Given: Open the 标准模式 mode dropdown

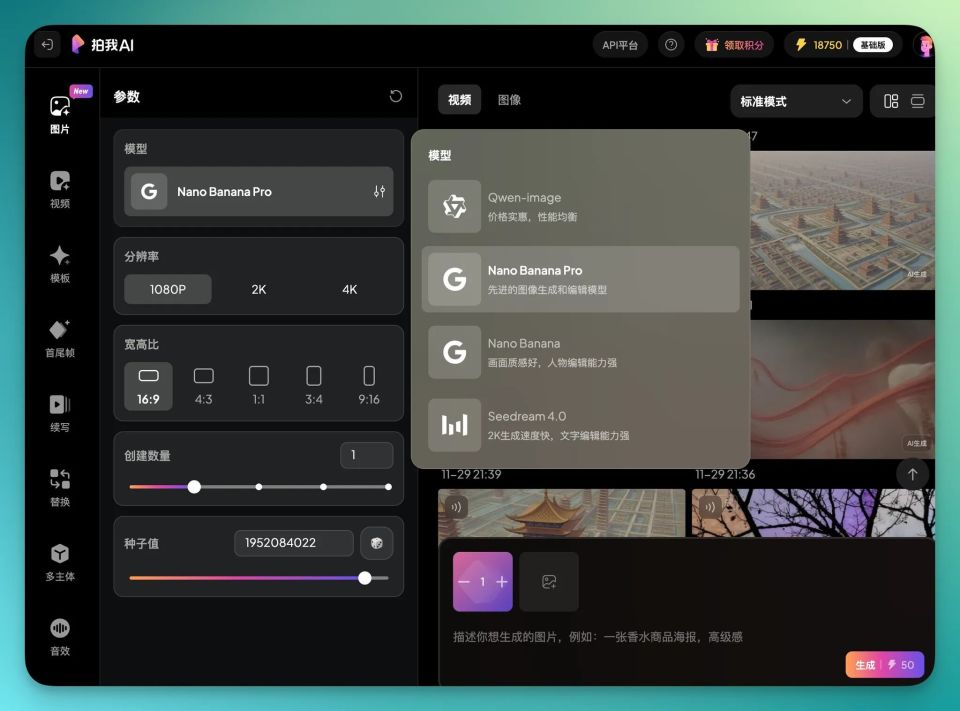Looking at the screenshot, I should pyautogui.click(x=795, y=101).
